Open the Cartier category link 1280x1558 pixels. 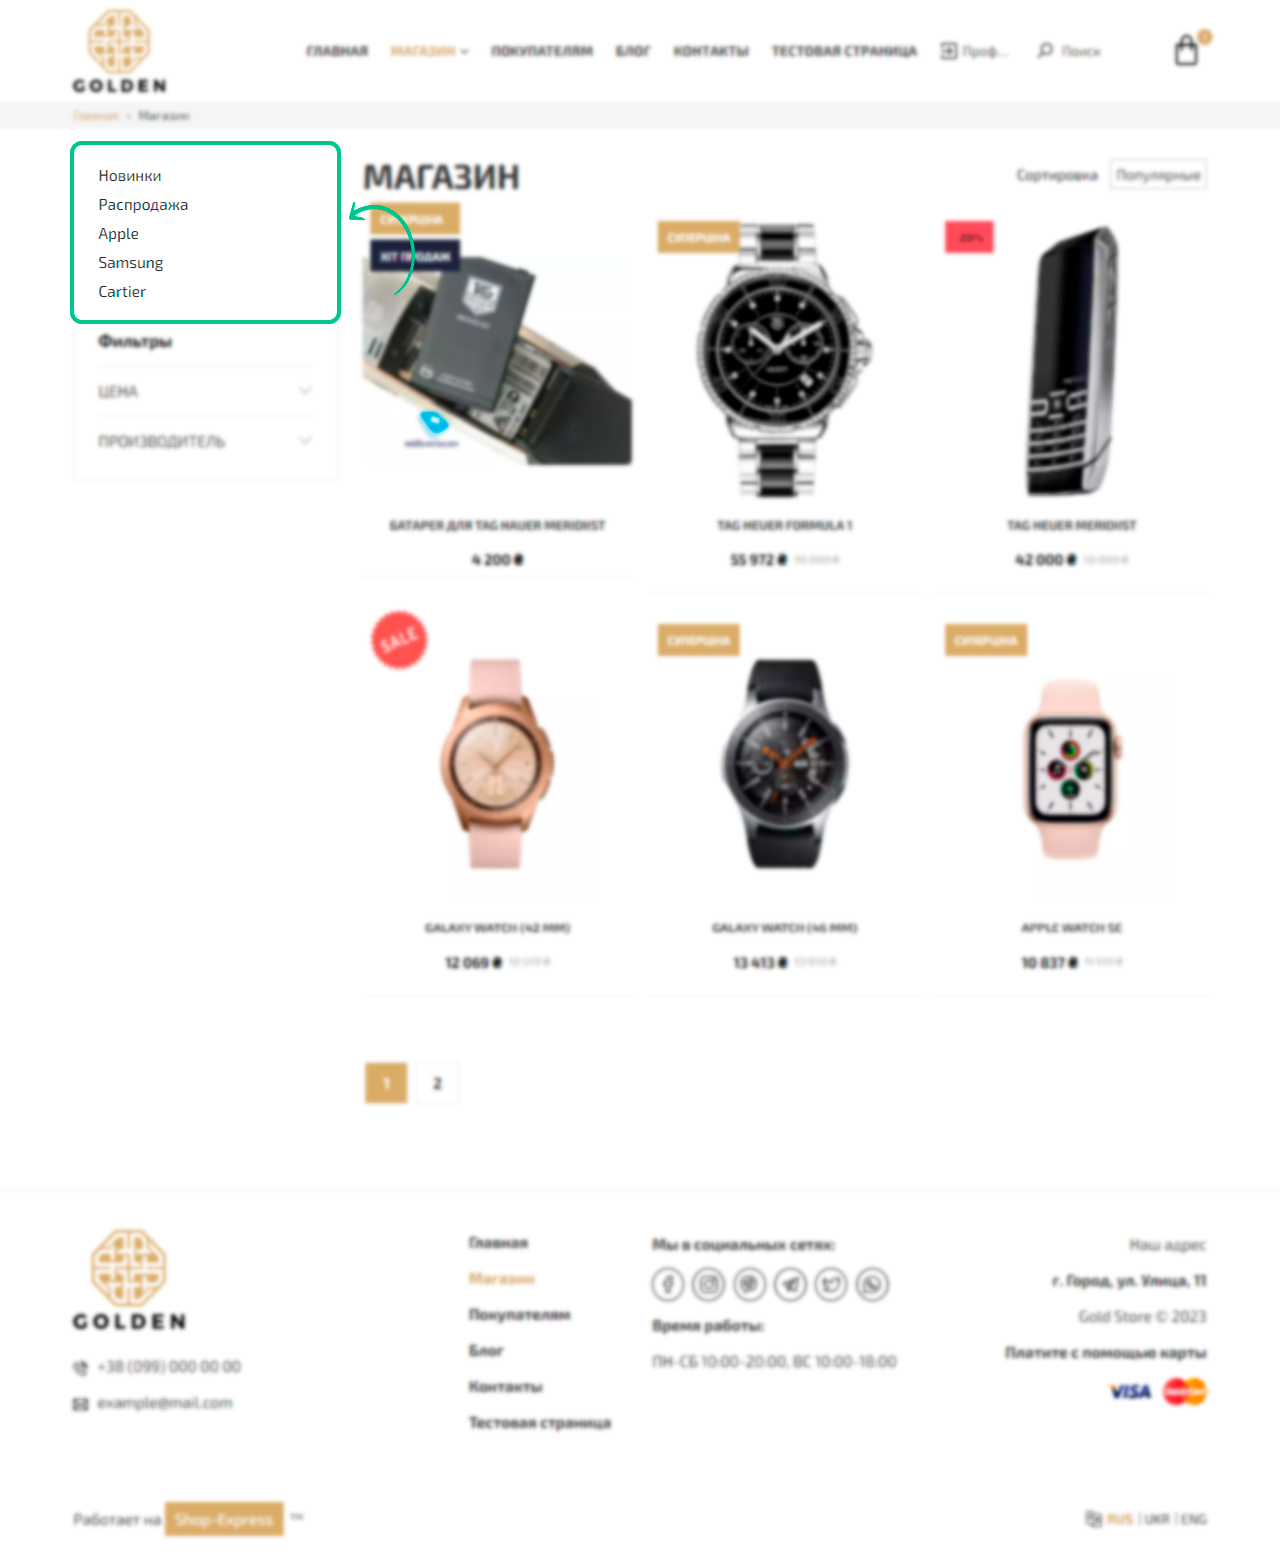122,292
